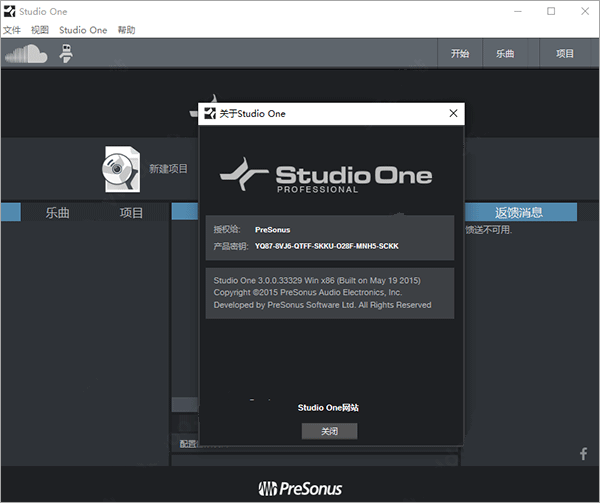The image size is (600, 503).
Task: Open the 视图 menu
Action: (40, 30)
